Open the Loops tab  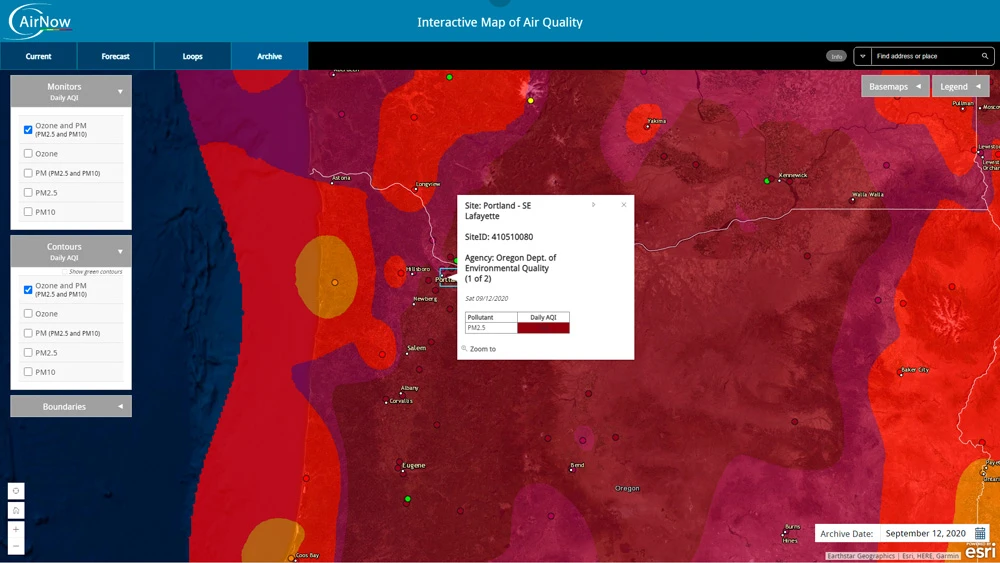[x=193, y=56]
